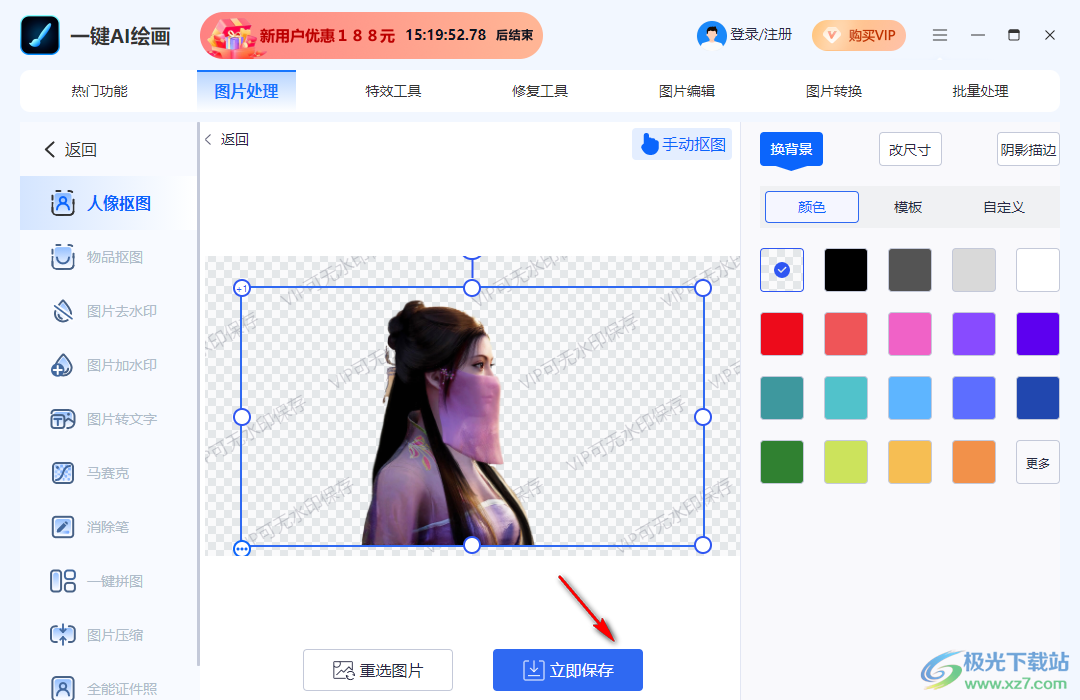1080x700 pixels.
Task: Click the VIP diamond icon
Action: 832,35
